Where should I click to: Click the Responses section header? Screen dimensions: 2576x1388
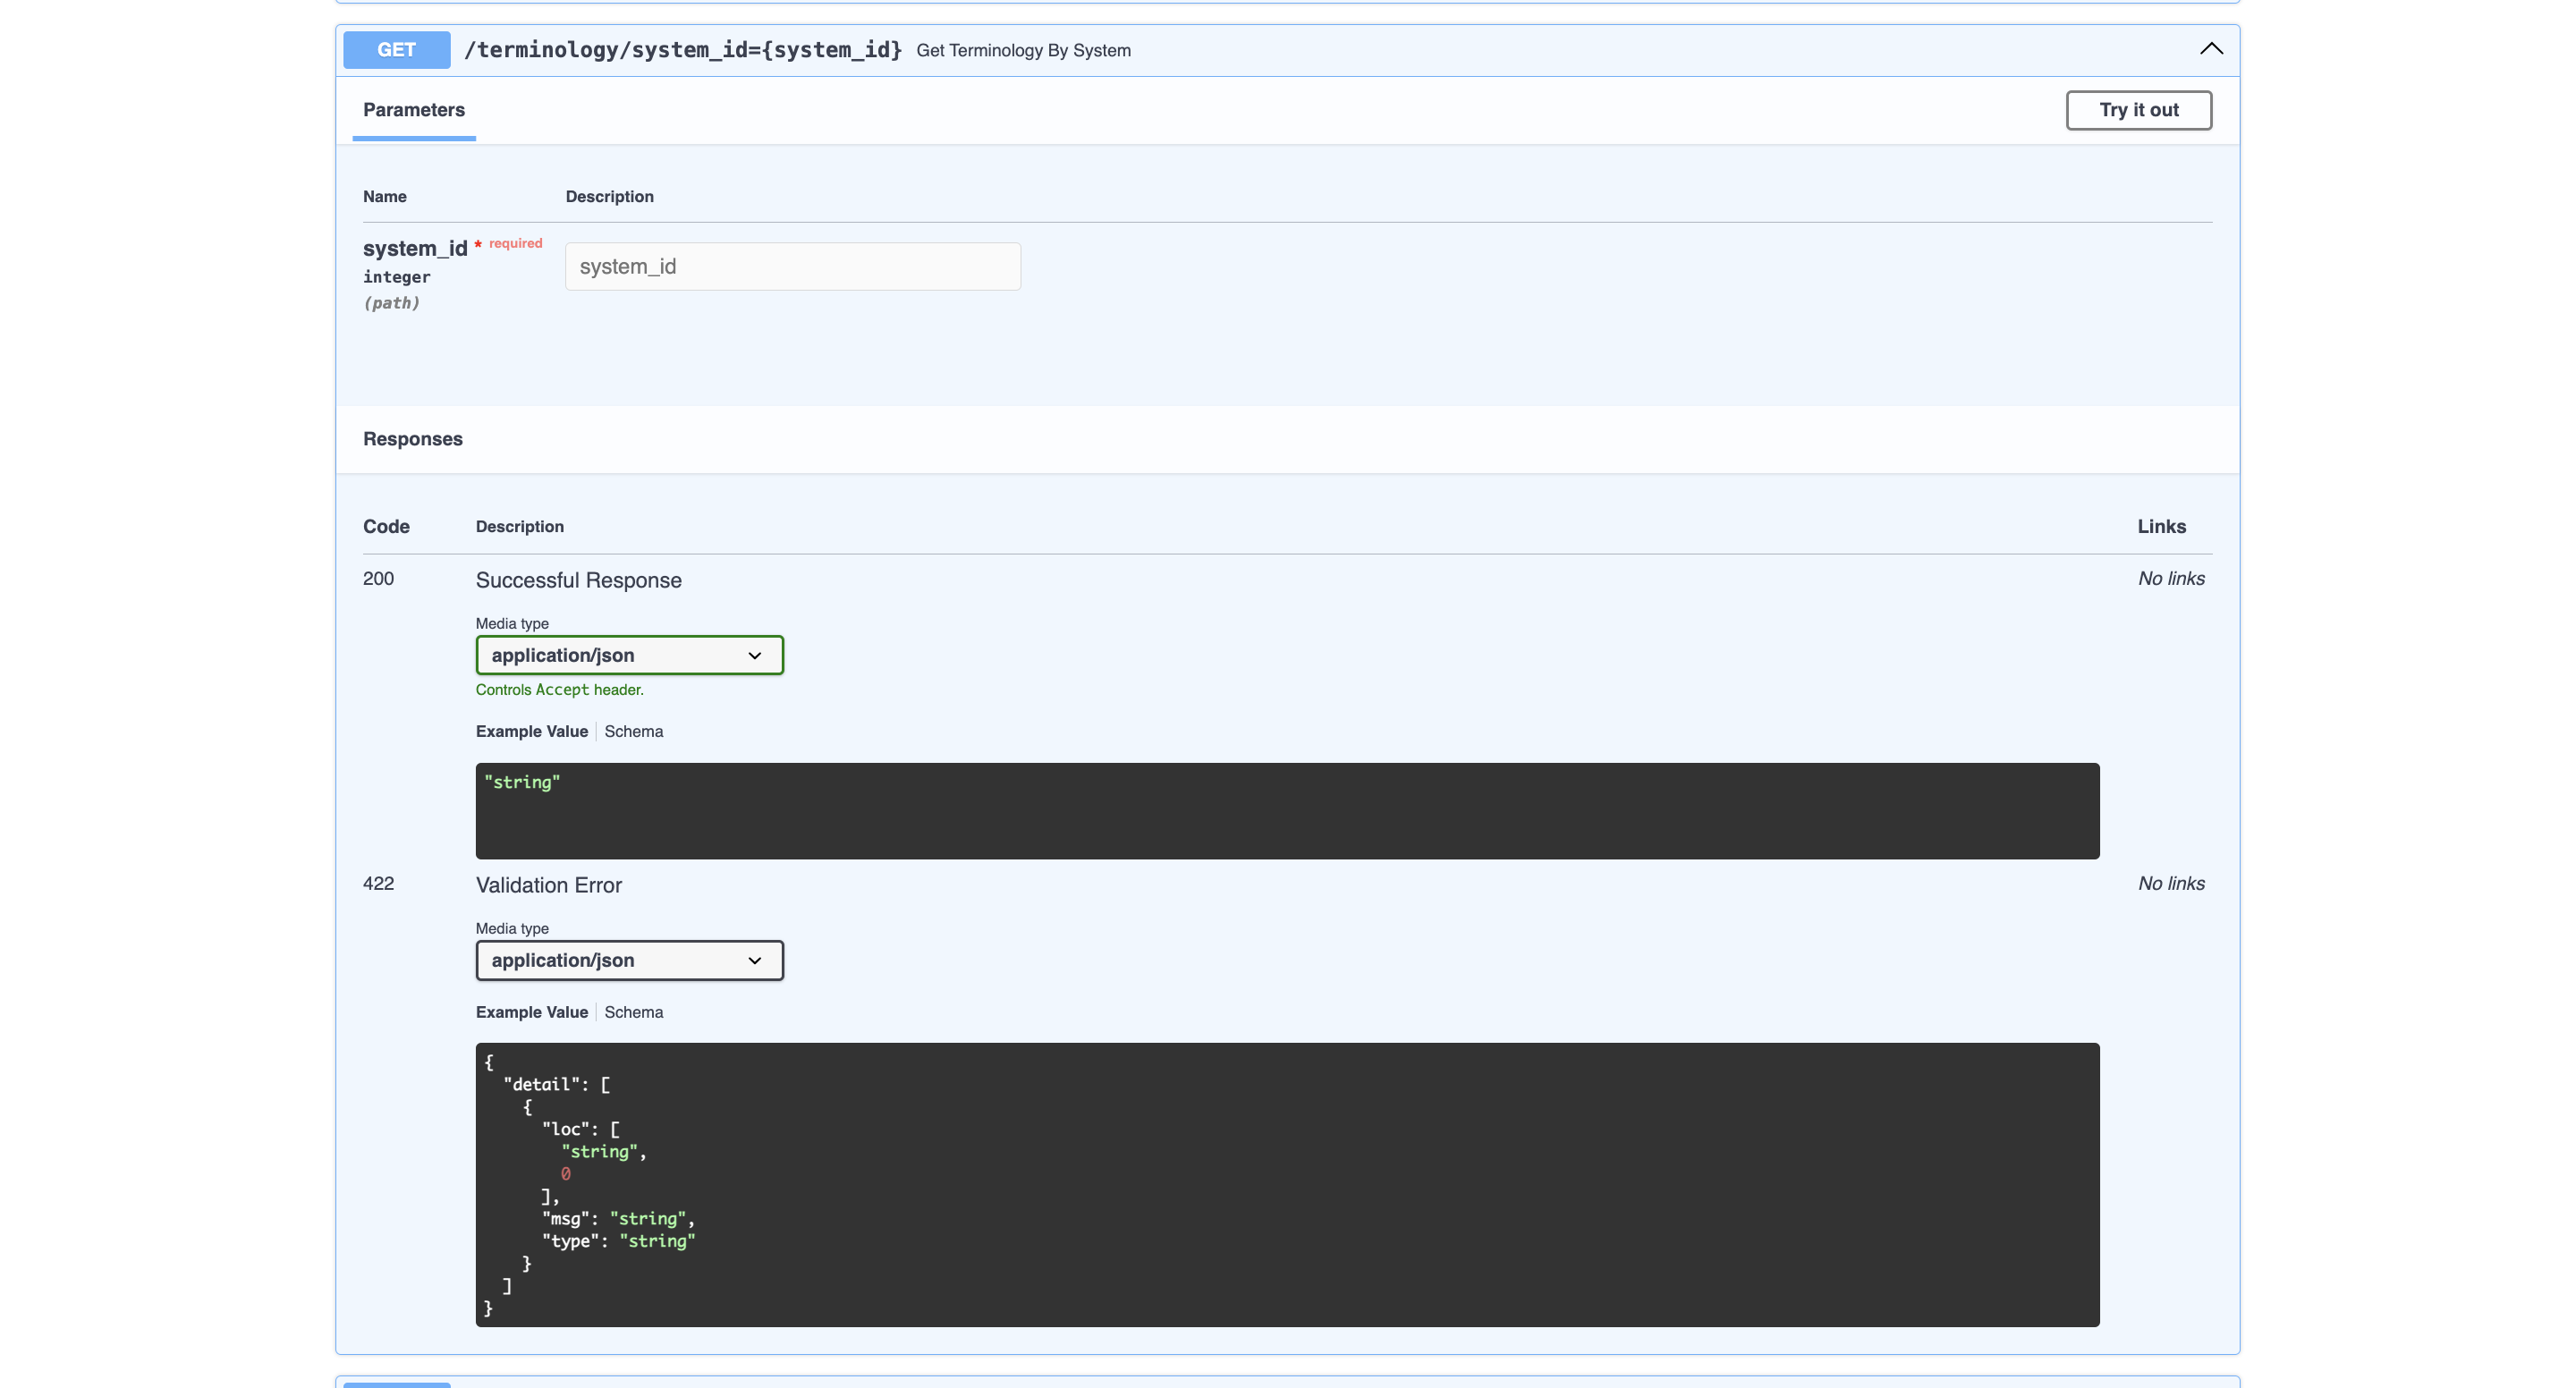(412, 439)
